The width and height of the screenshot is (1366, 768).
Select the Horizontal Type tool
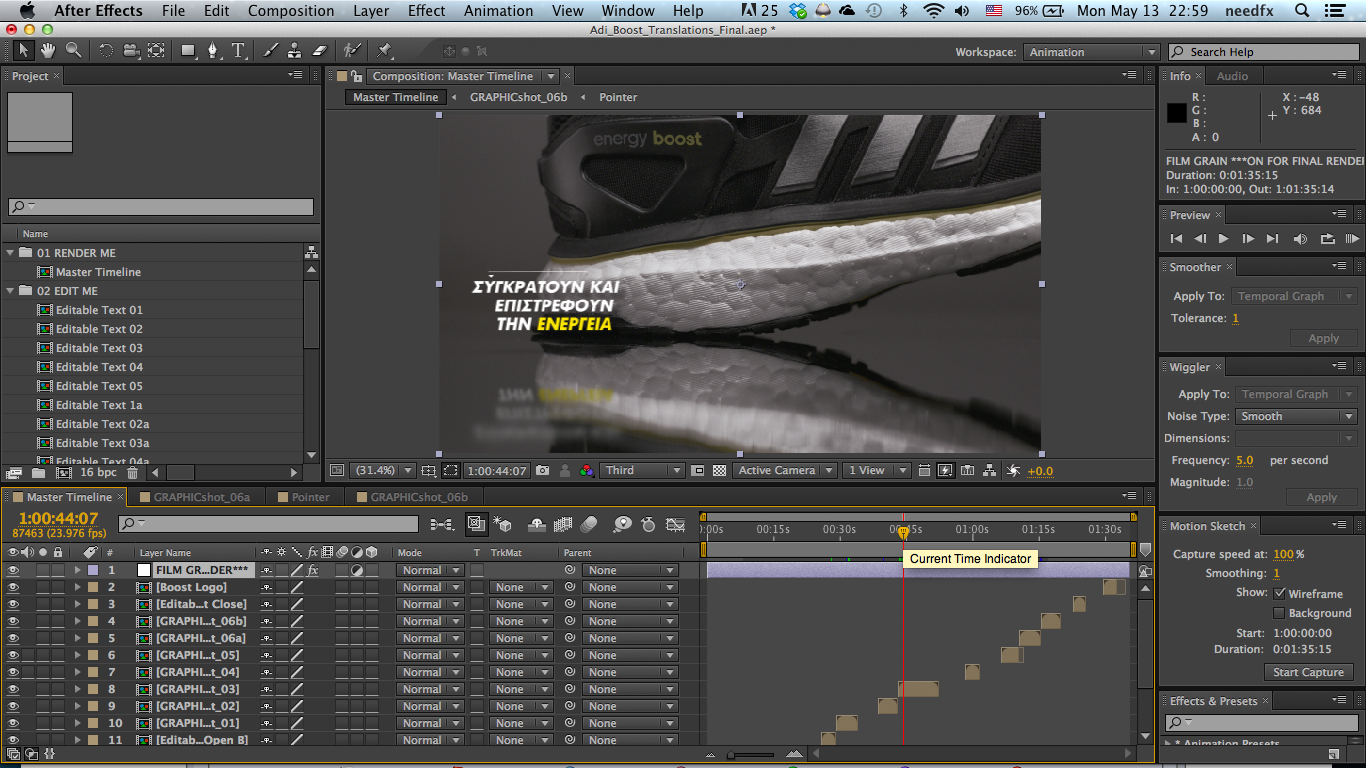[239, 50]
